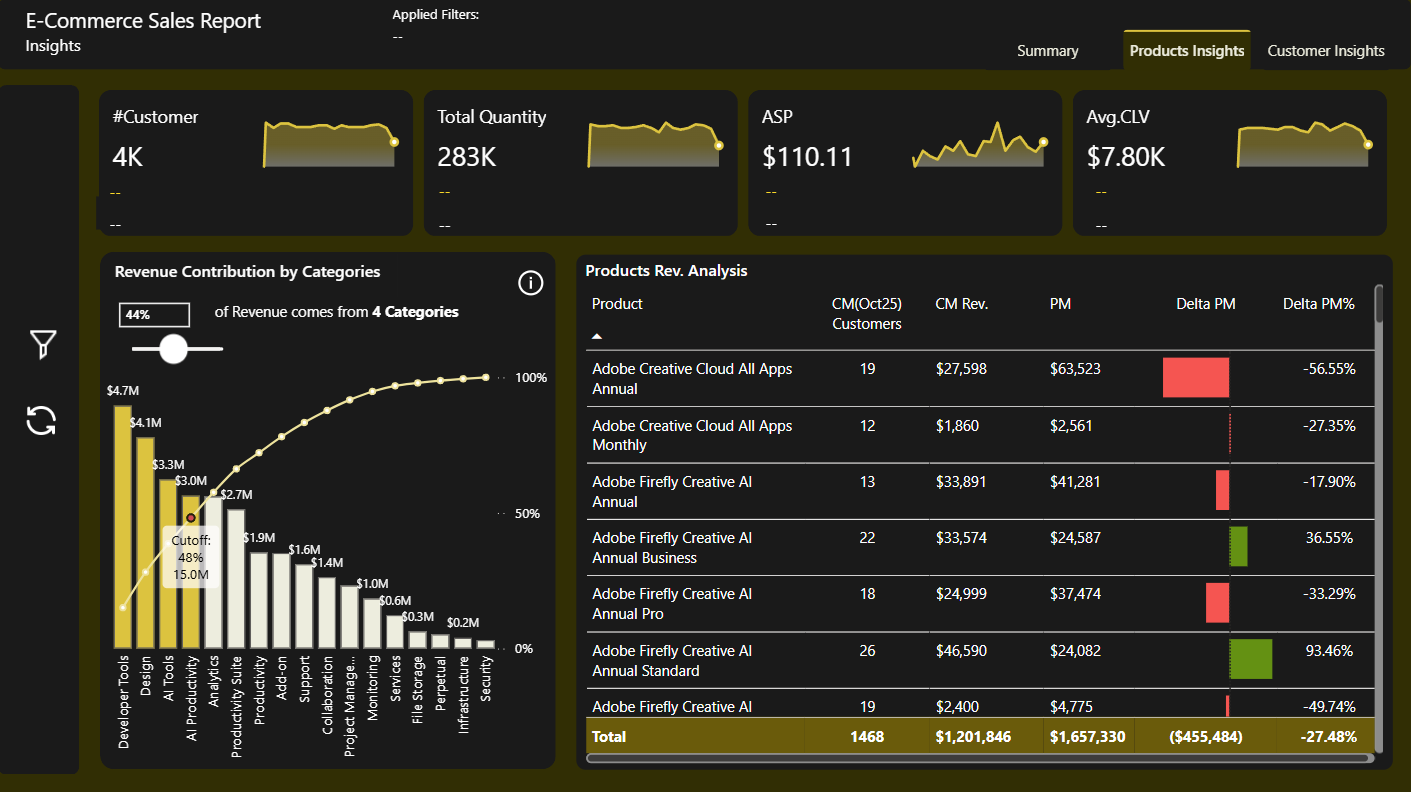This screenshot has width=1412, height=792.
Task: Click the 4K customer count value
Action: pyautogui.click(x=127, y=157)
